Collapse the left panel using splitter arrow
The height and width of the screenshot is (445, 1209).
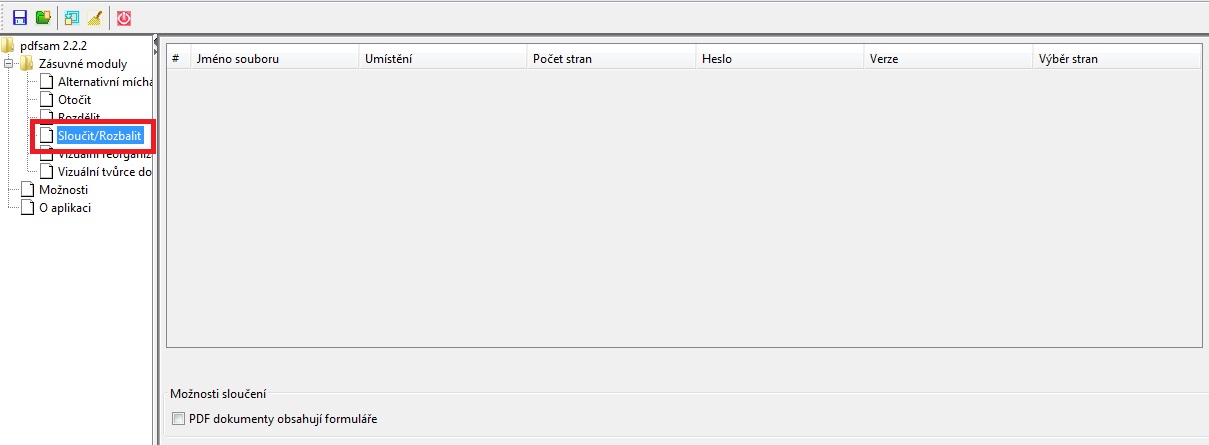coord(156,40)
